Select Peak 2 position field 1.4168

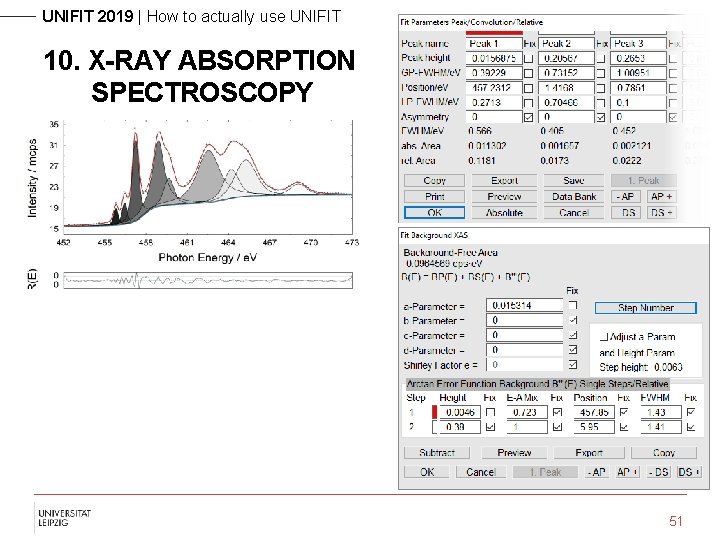click(x=566, y=88)
